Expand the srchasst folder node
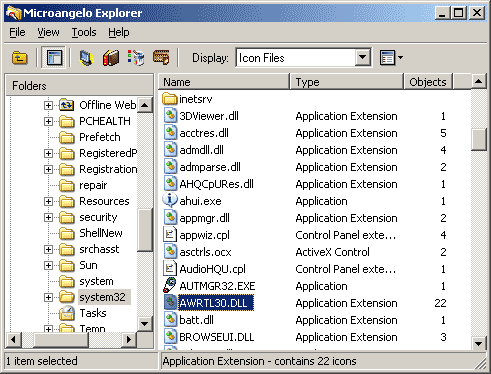Image resolution: width=491 pixels, height=374 pixels. [48, 249]
